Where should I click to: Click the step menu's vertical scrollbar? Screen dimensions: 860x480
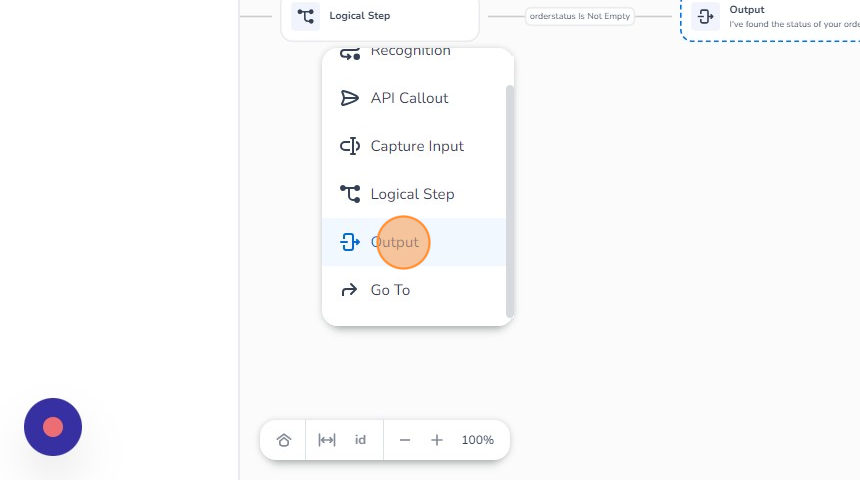coord(510,200)
